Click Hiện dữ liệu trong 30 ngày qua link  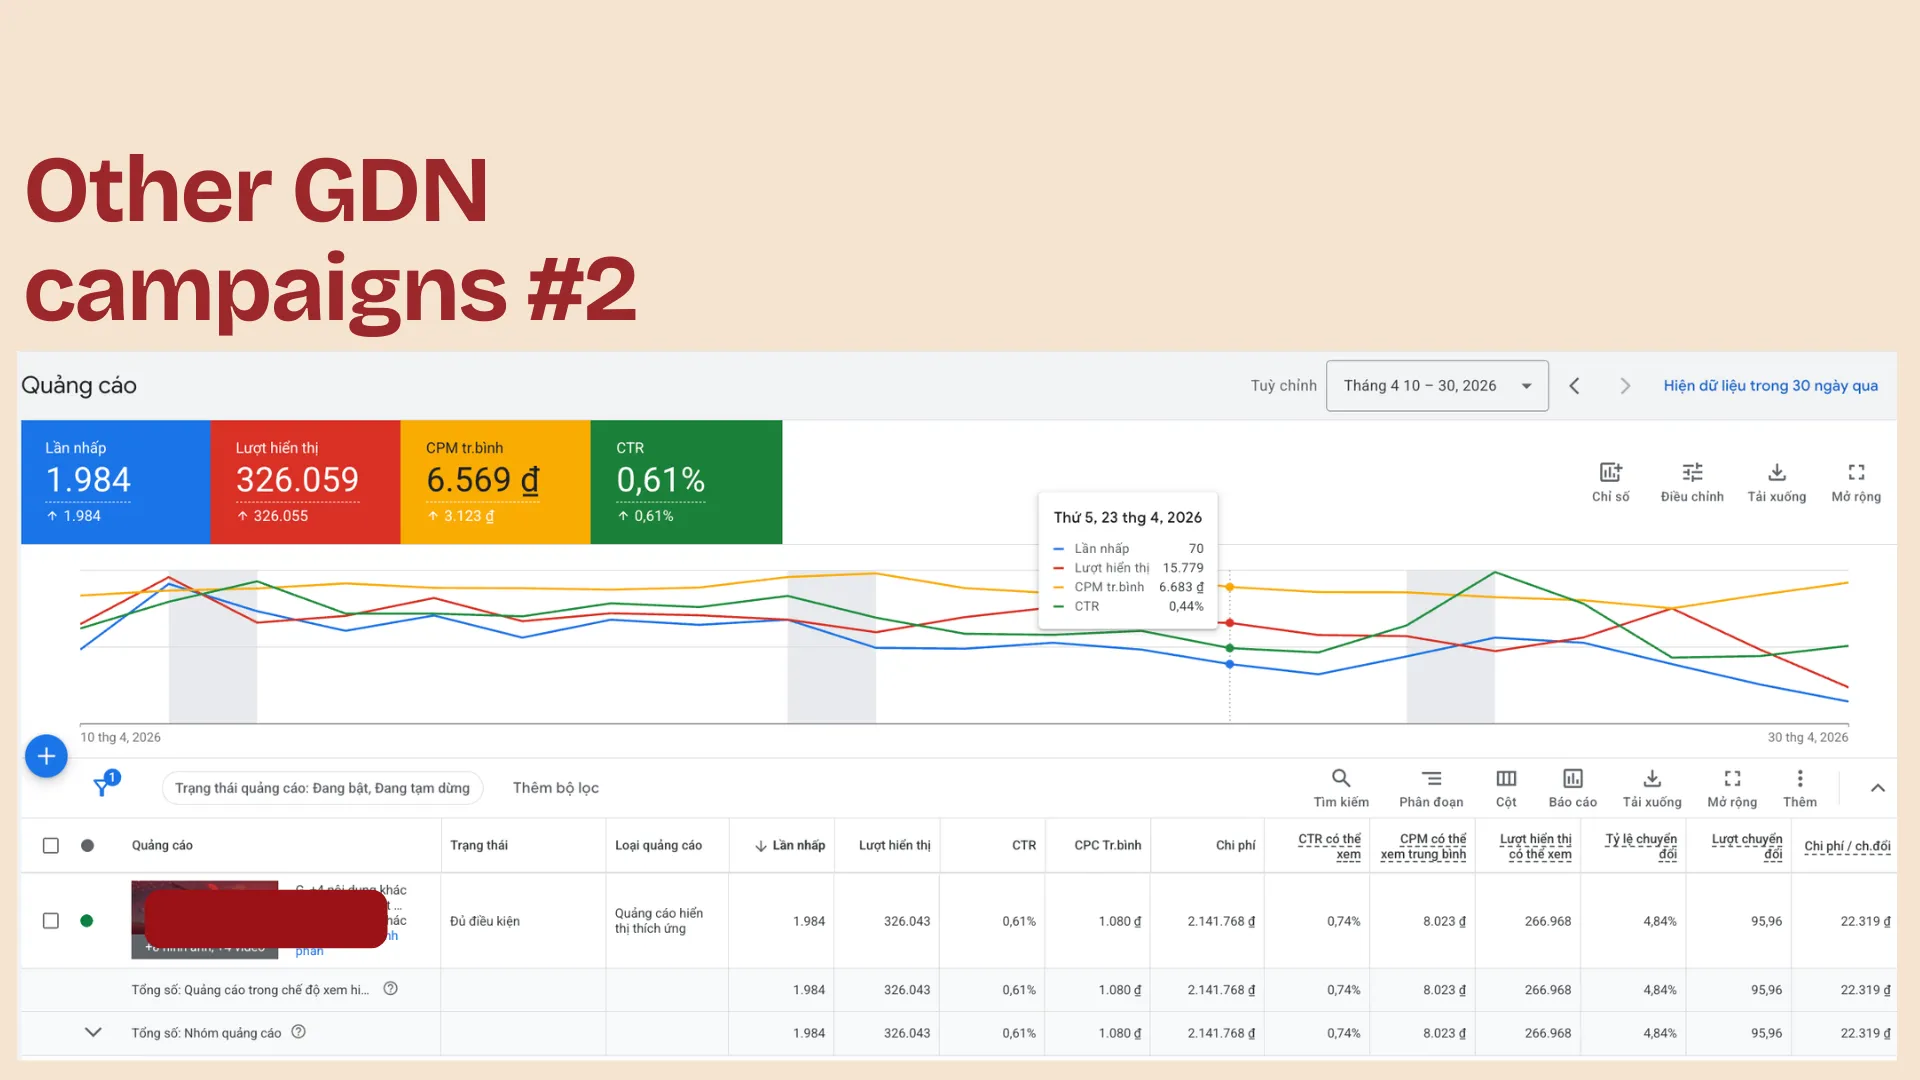tap(1770, 386)
